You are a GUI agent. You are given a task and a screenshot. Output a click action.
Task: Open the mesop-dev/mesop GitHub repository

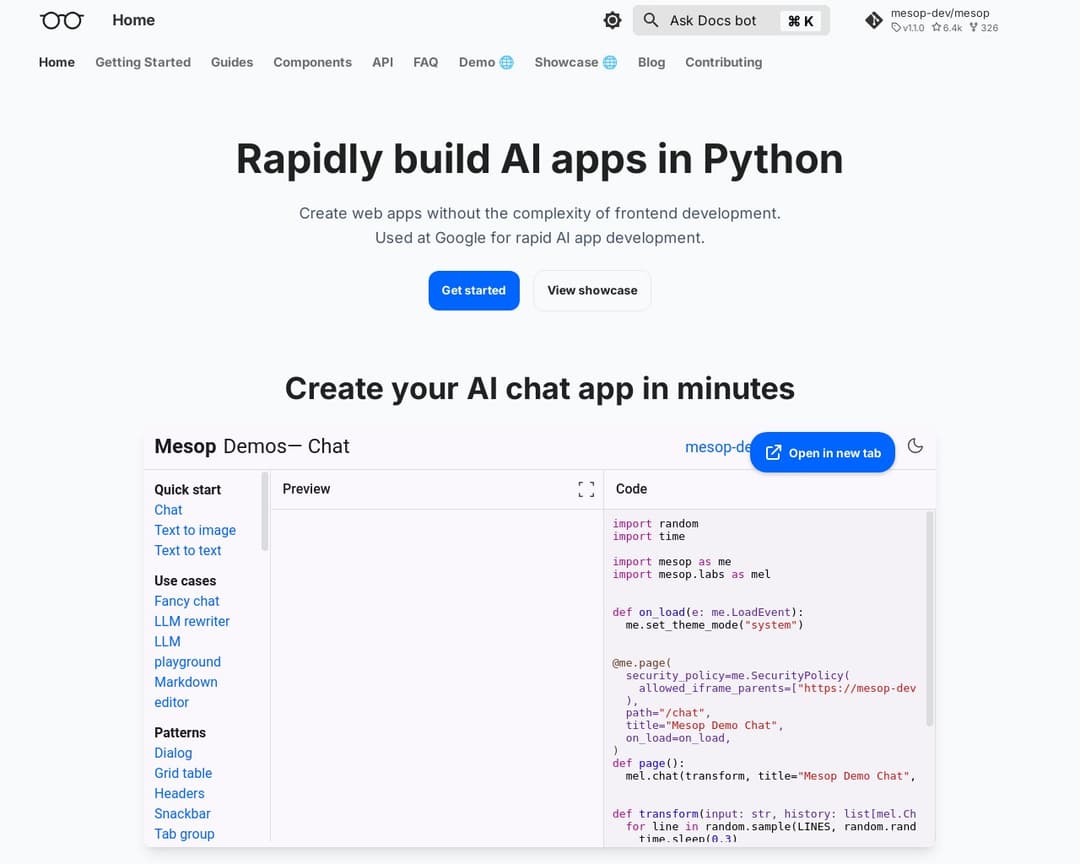coord(931,20)
